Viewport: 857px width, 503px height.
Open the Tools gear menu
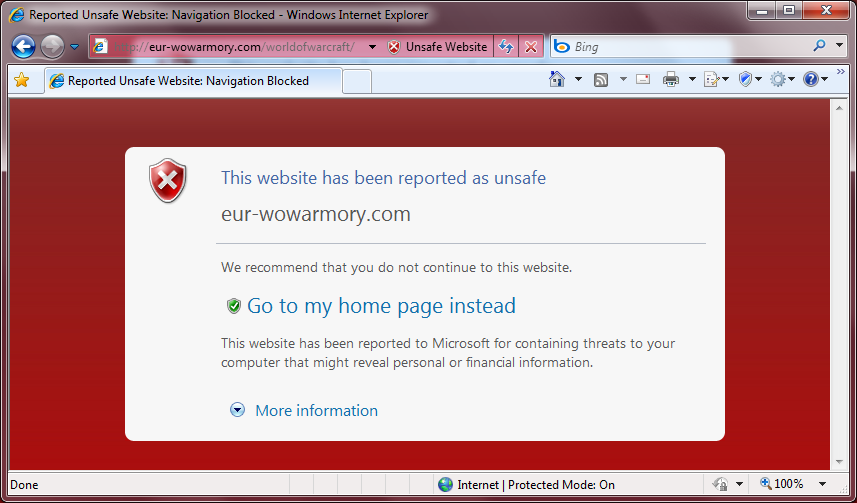click(782, 80)
